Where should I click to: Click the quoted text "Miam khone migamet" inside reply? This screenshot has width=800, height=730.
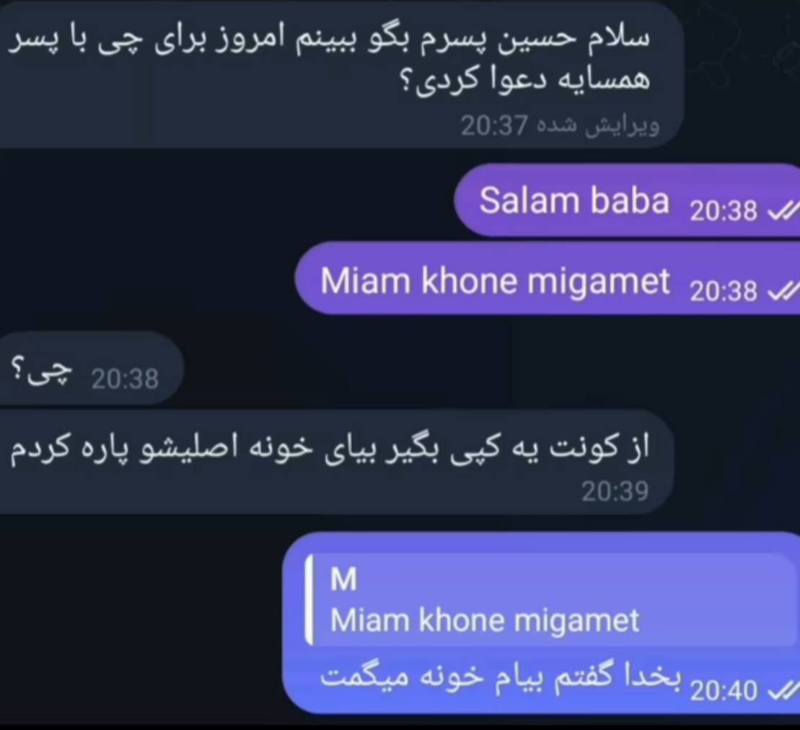coord(484,620)
